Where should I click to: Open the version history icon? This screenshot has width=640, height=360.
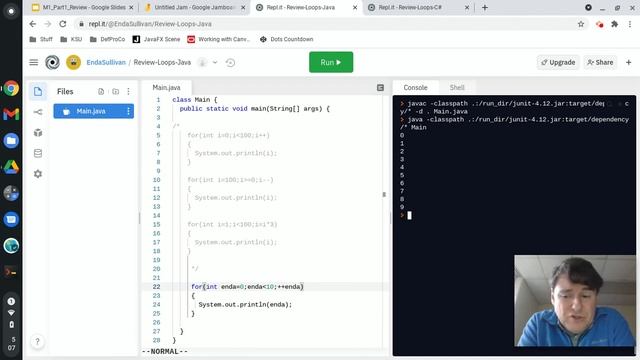[x=230, y=62]
